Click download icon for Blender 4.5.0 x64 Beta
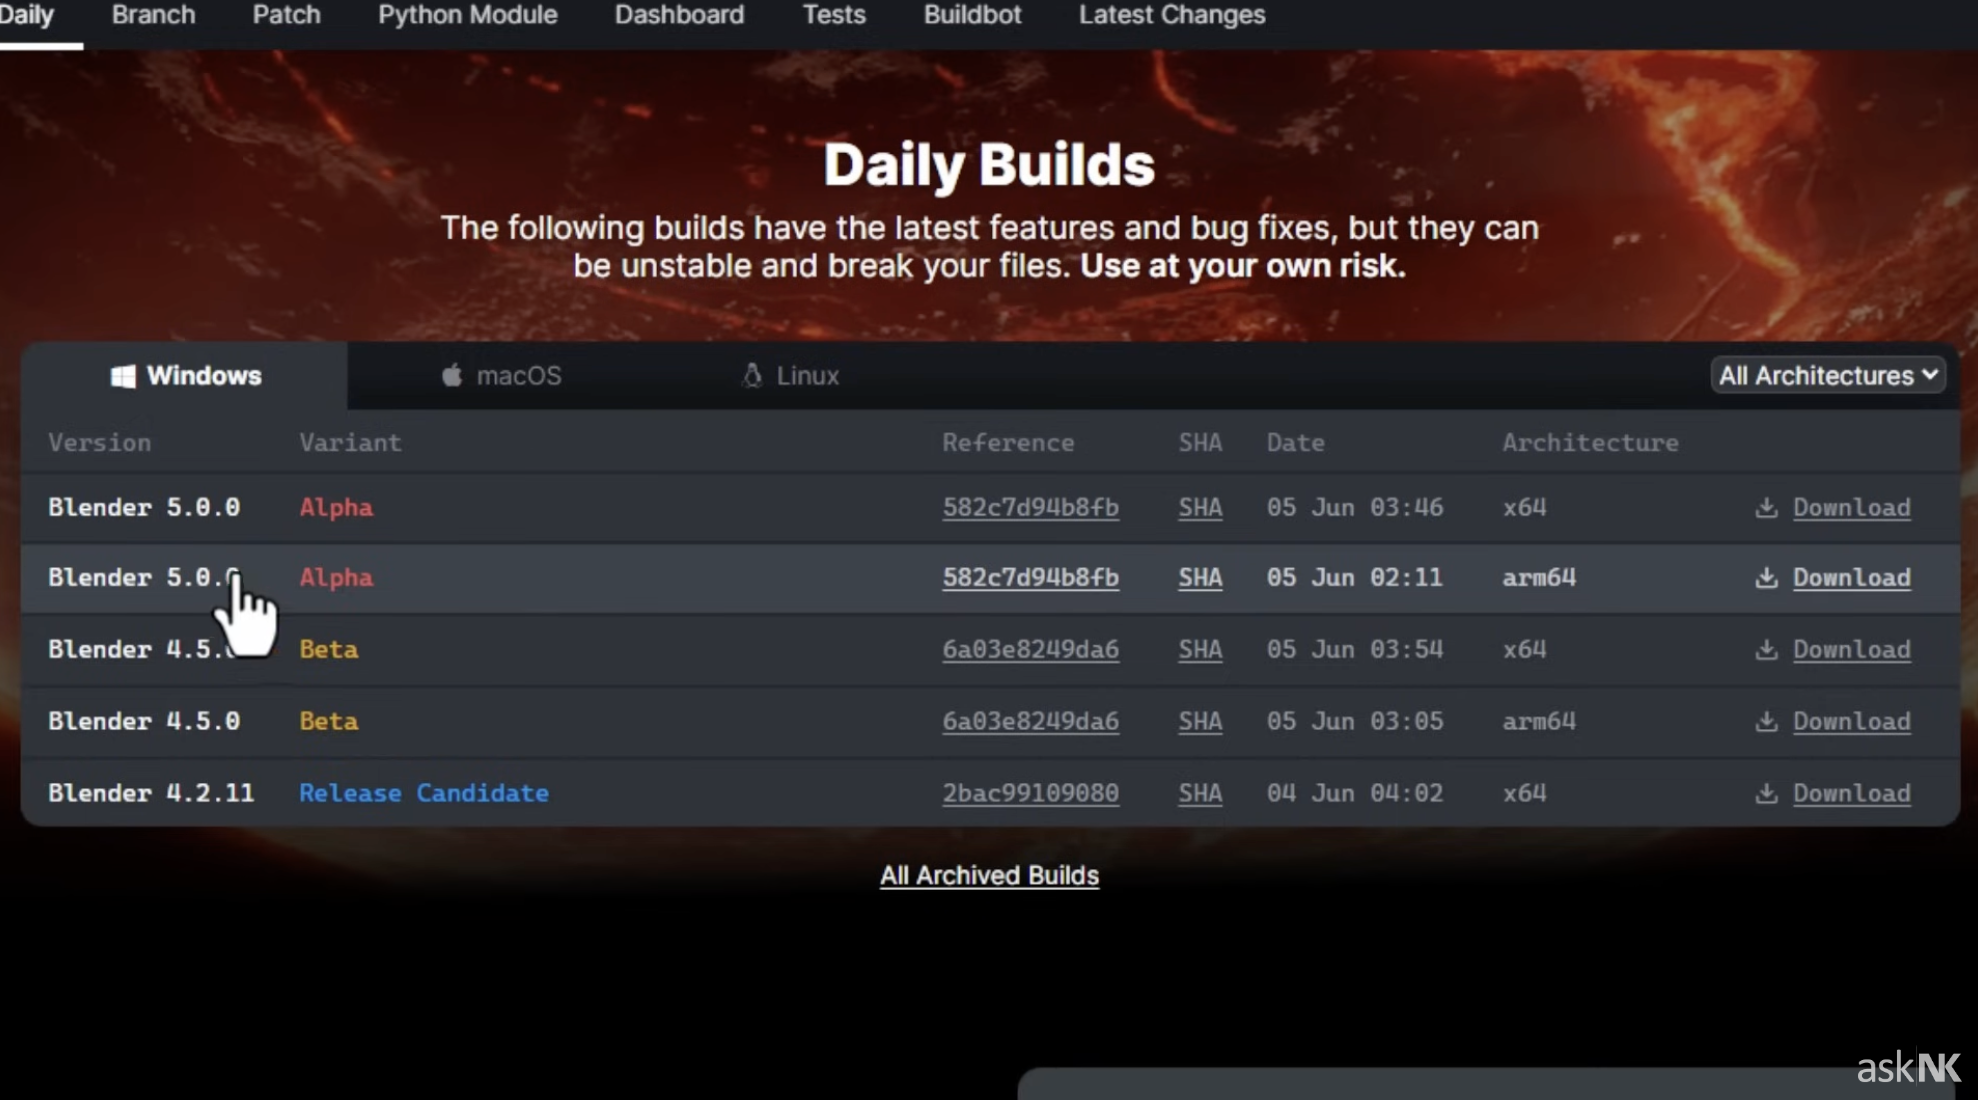The width and height of the screenshot is (1978, 1100). (x=1766, y=650)
